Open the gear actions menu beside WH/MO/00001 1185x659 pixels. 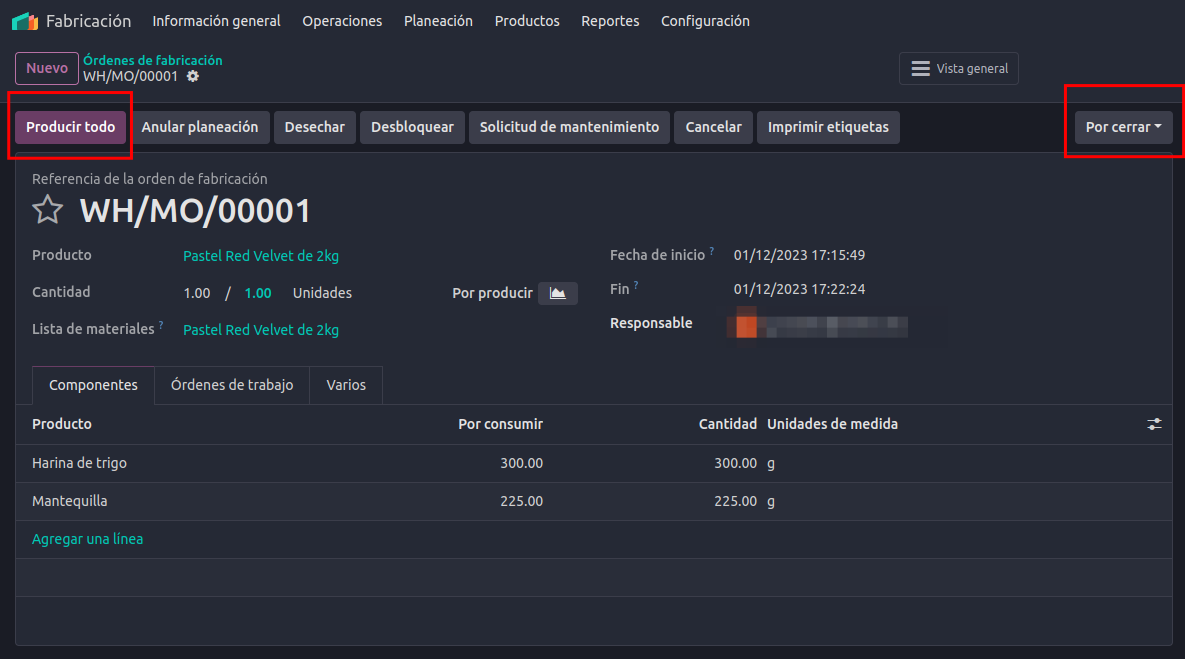193,76
